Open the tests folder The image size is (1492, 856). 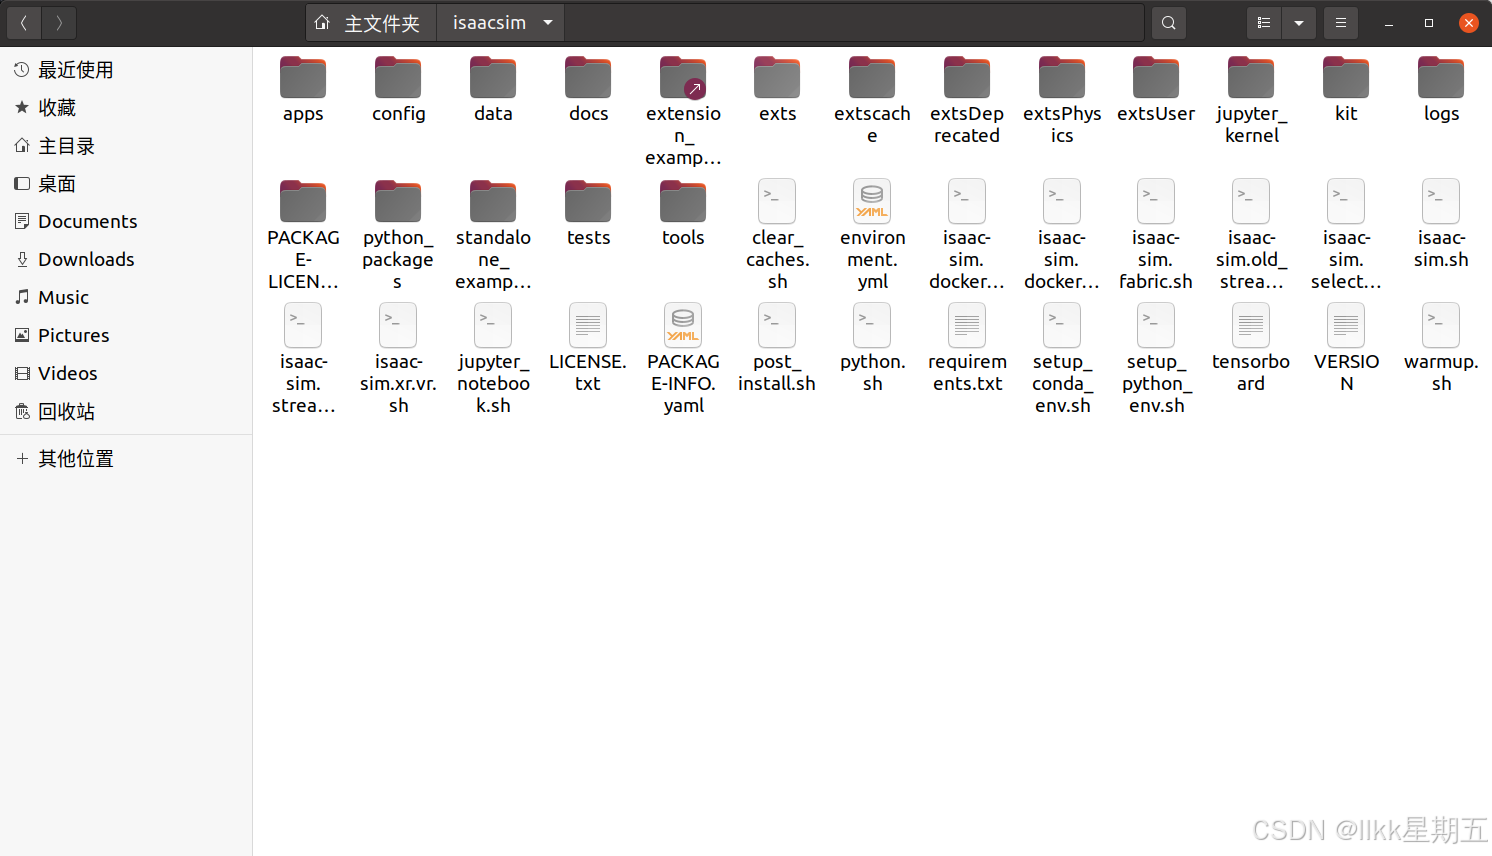point(588,213)
